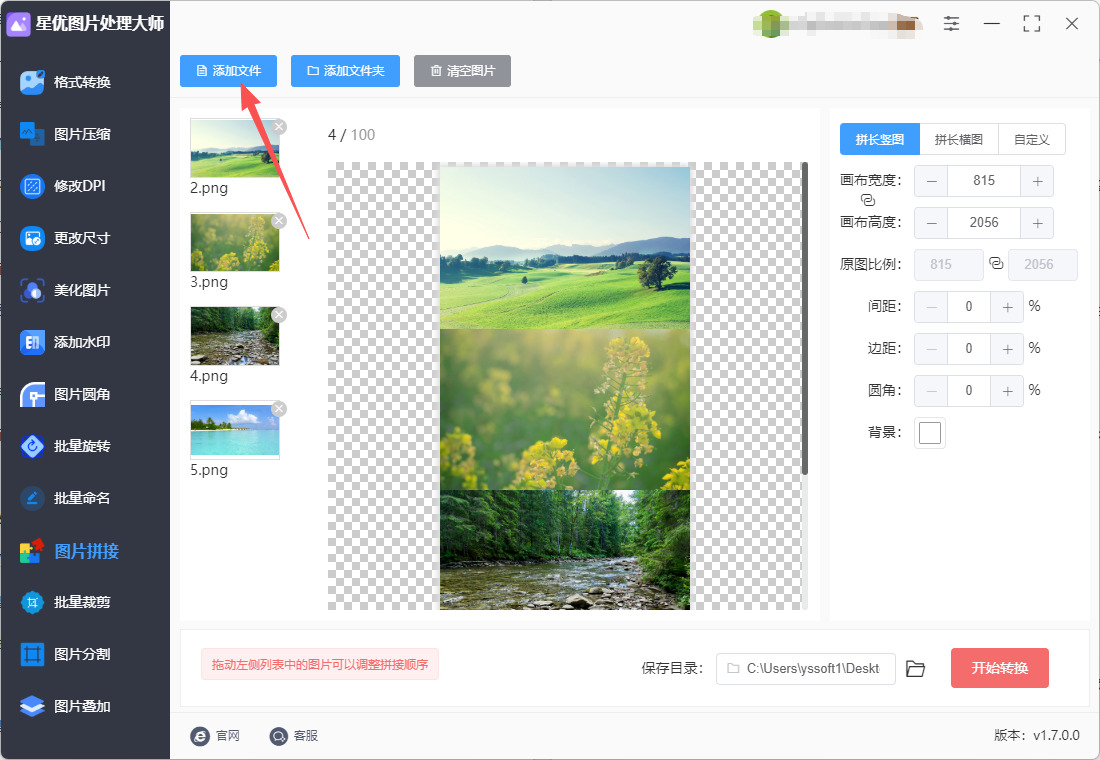Decrease canvas height with minus button
Viewport: 1100px width, 760px height.
coord(932,223)
